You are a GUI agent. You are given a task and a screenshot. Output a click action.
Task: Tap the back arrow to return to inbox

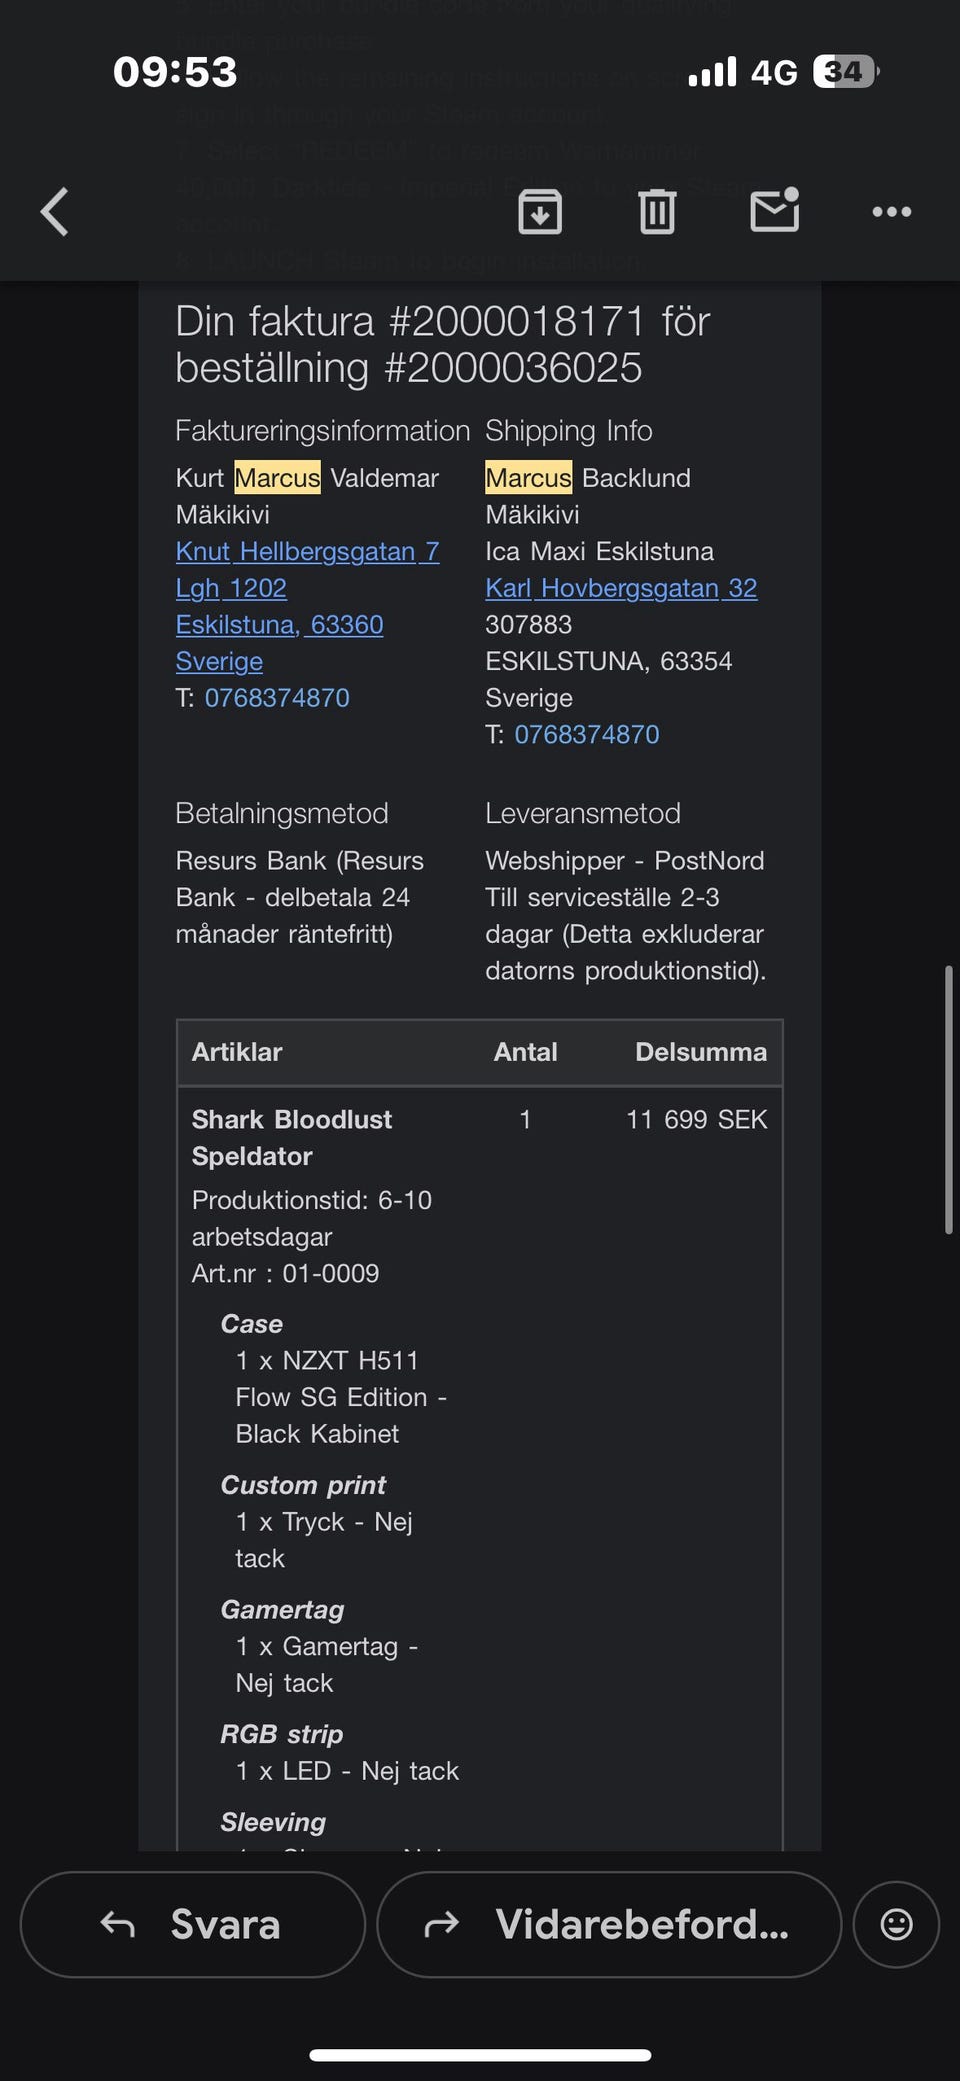click(x=55, y=212)
